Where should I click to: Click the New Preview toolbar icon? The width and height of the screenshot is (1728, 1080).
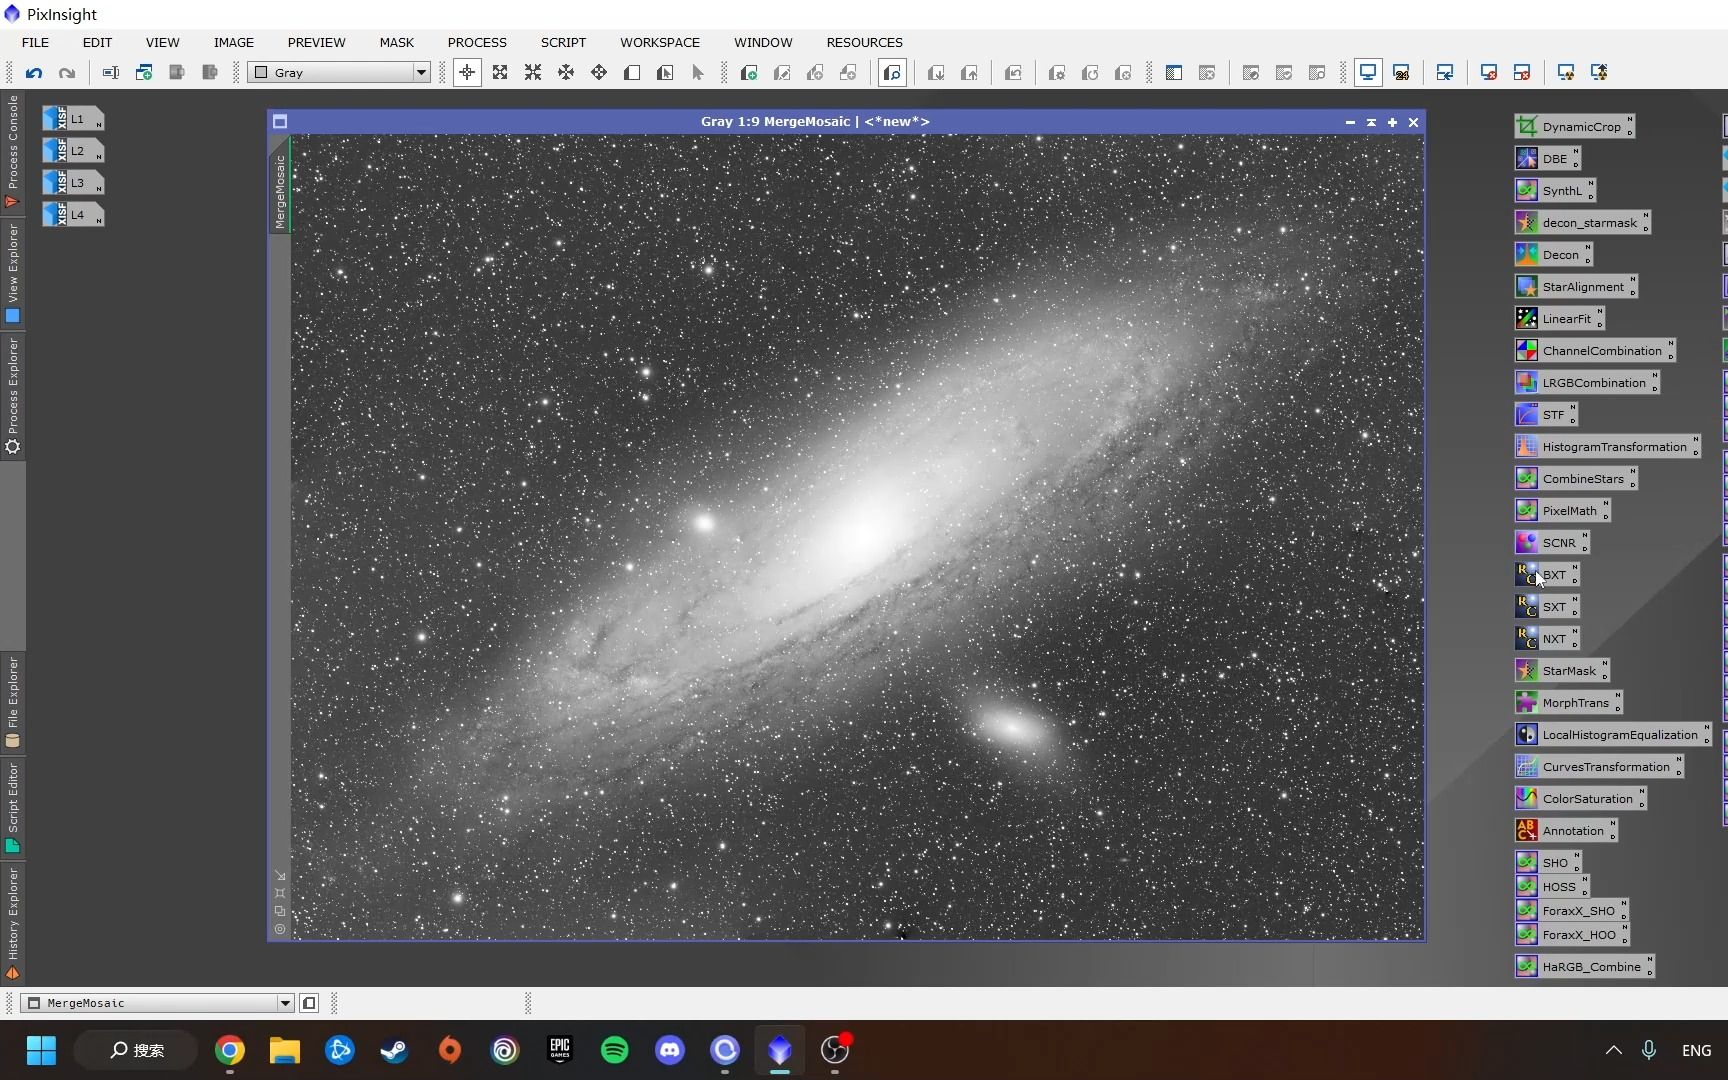click(144, 73)
